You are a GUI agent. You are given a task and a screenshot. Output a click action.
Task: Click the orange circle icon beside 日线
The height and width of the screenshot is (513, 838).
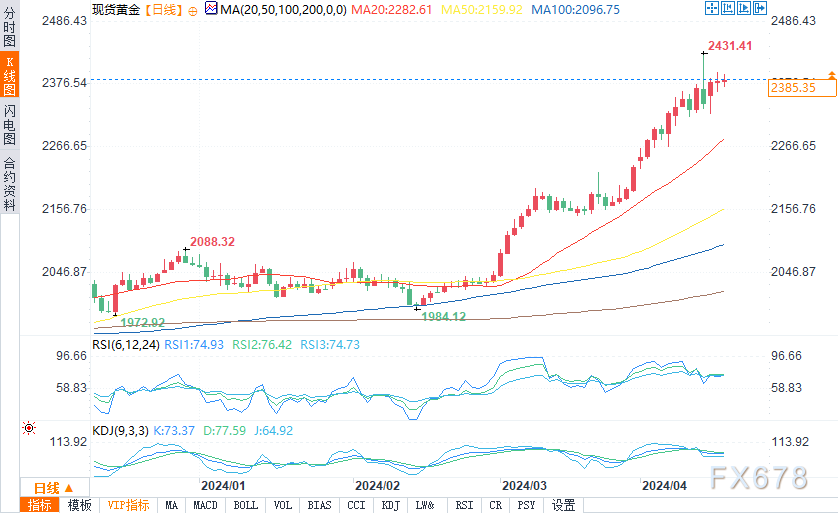click(193, 9)
